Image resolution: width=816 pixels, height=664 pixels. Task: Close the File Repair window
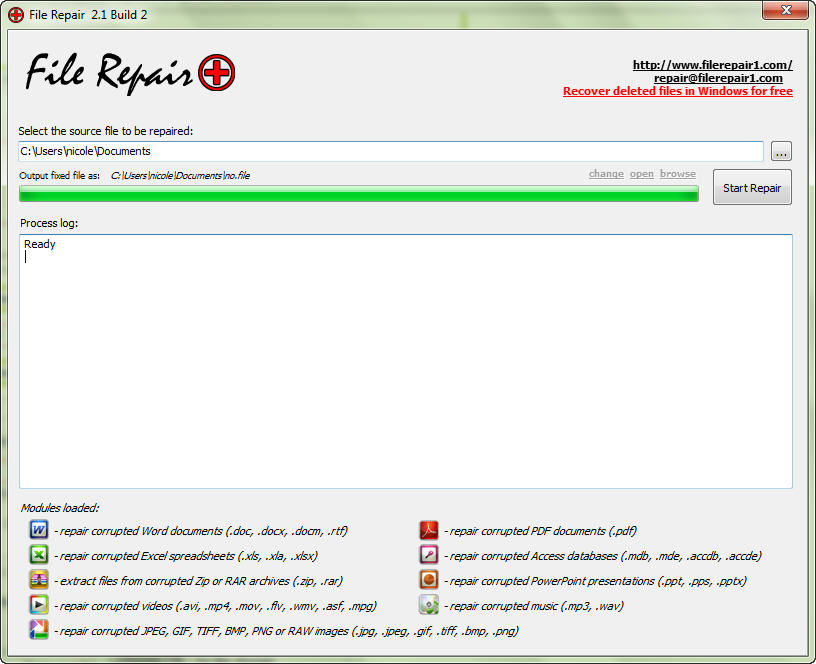coord(785,10)
